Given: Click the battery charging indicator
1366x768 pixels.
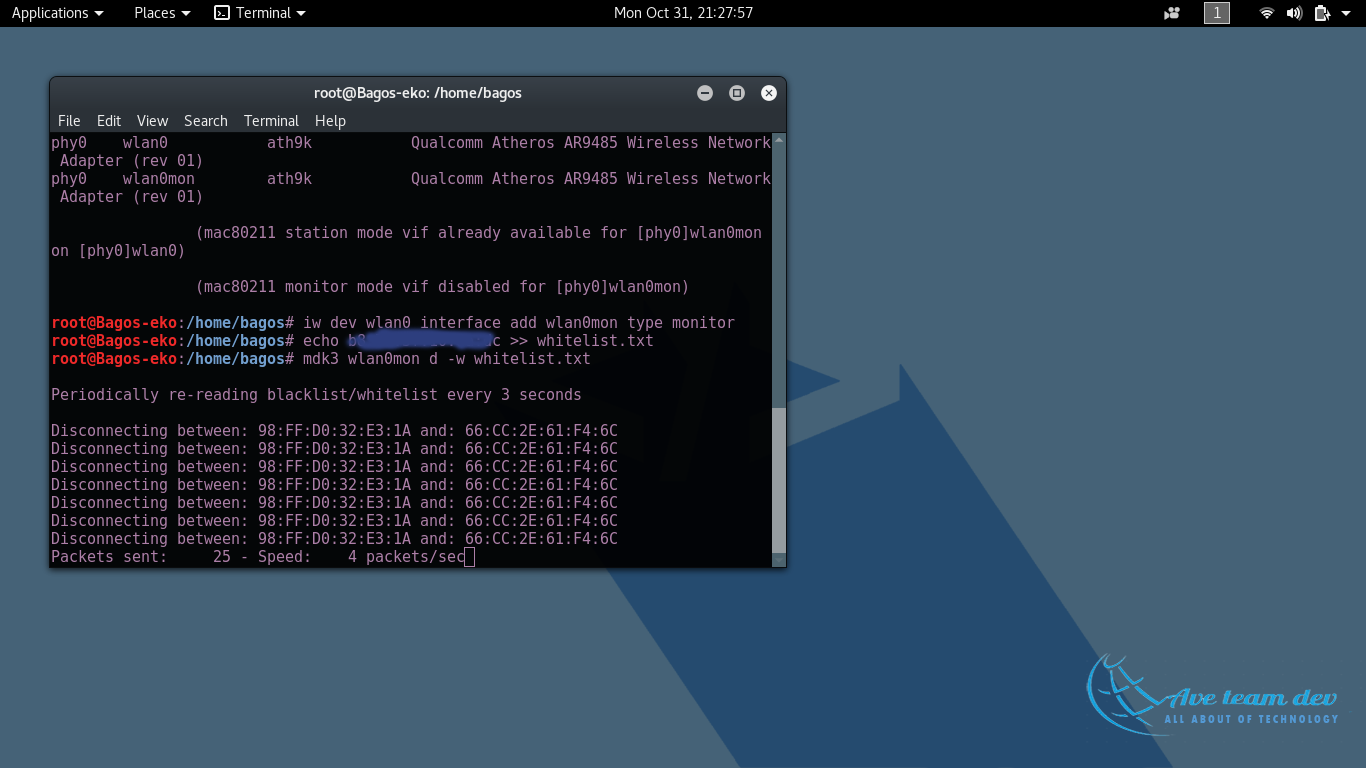Looking at the screenshot, I should pyautogui.click(x=1322, y=13).
